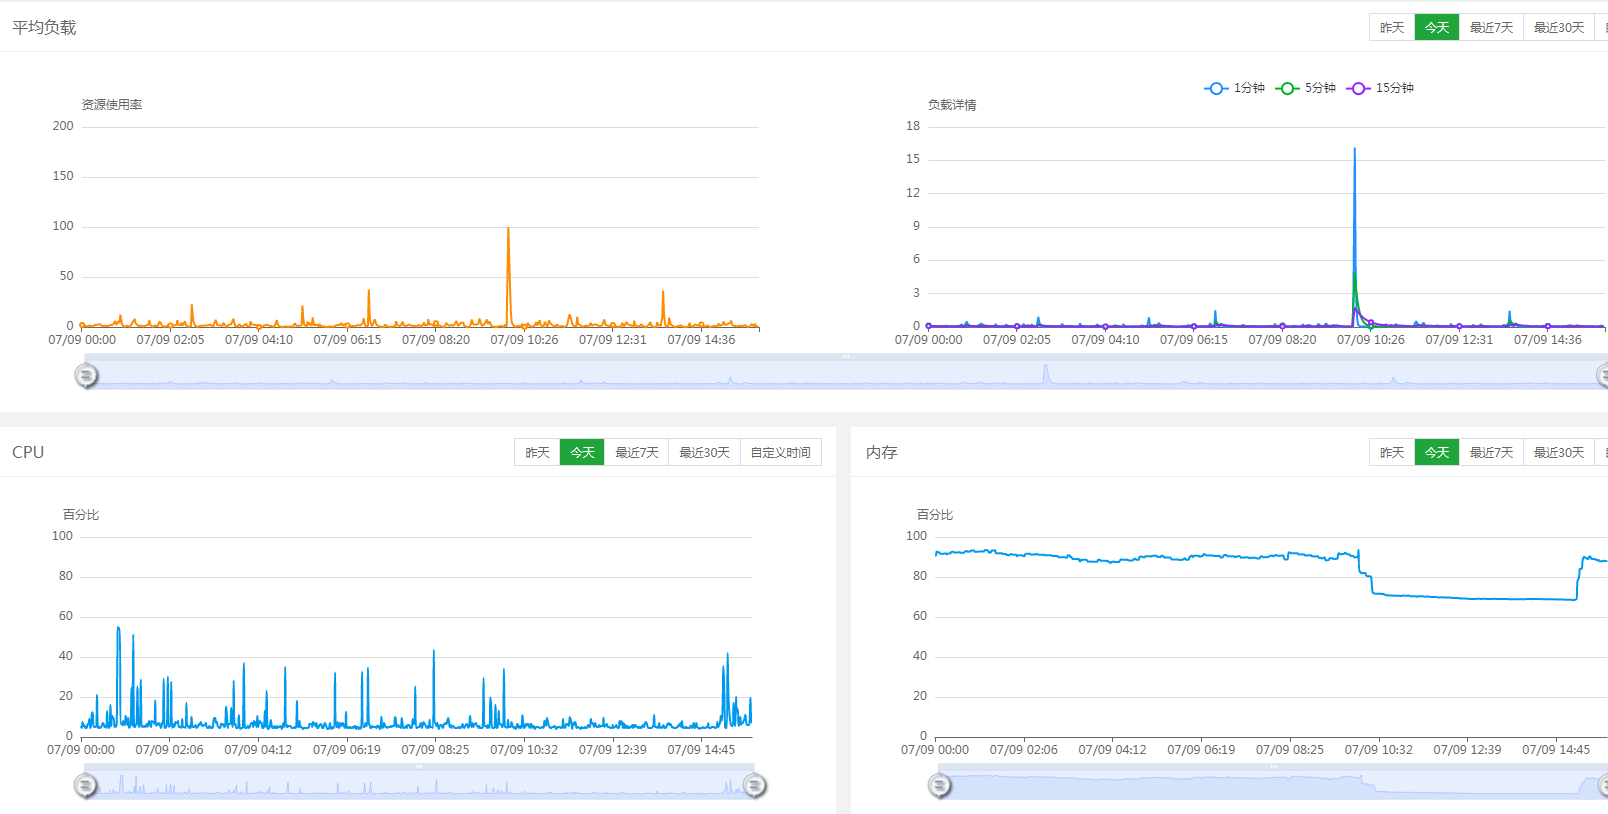Click the 资源使用率 axis label
Image resolution: width=1608 pixels, height=814 pixels.
pos(112,105)
